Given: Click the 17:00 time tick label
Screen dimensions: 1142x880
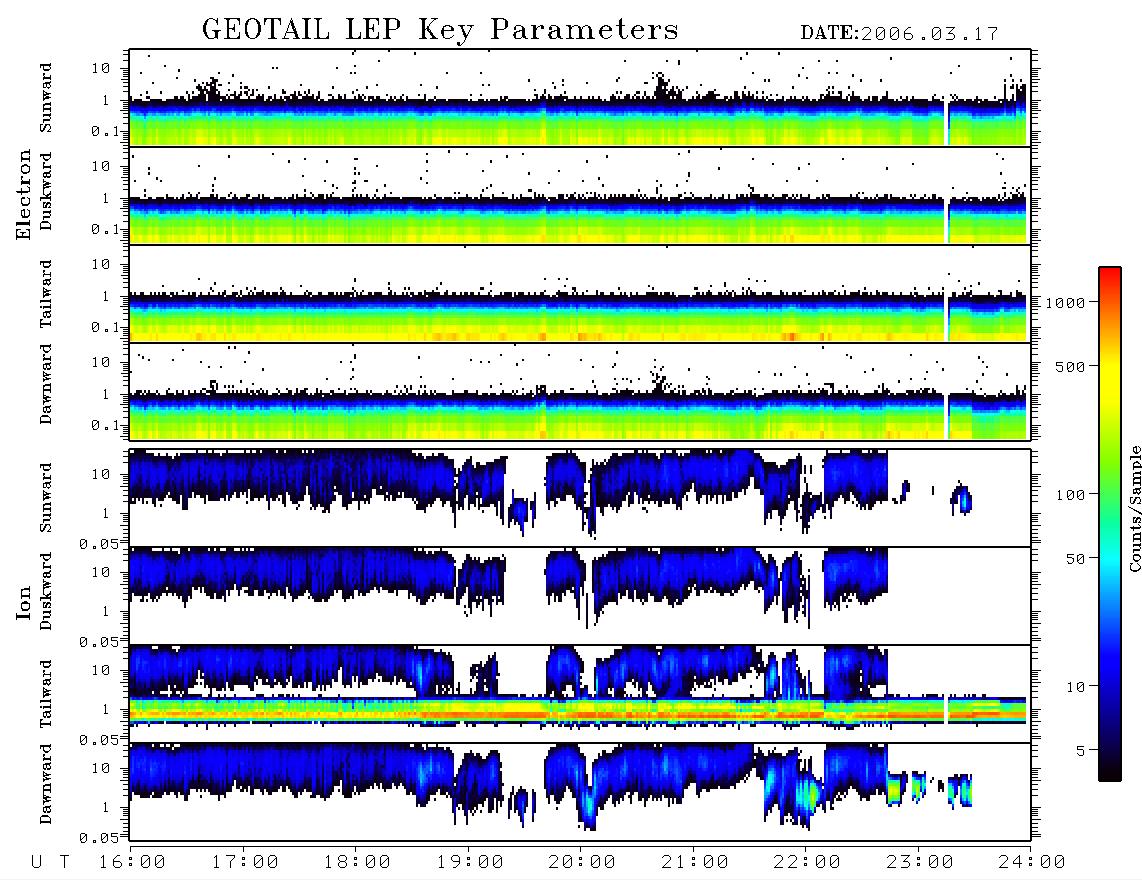Looking at the screenshot, I should (245, 862).
